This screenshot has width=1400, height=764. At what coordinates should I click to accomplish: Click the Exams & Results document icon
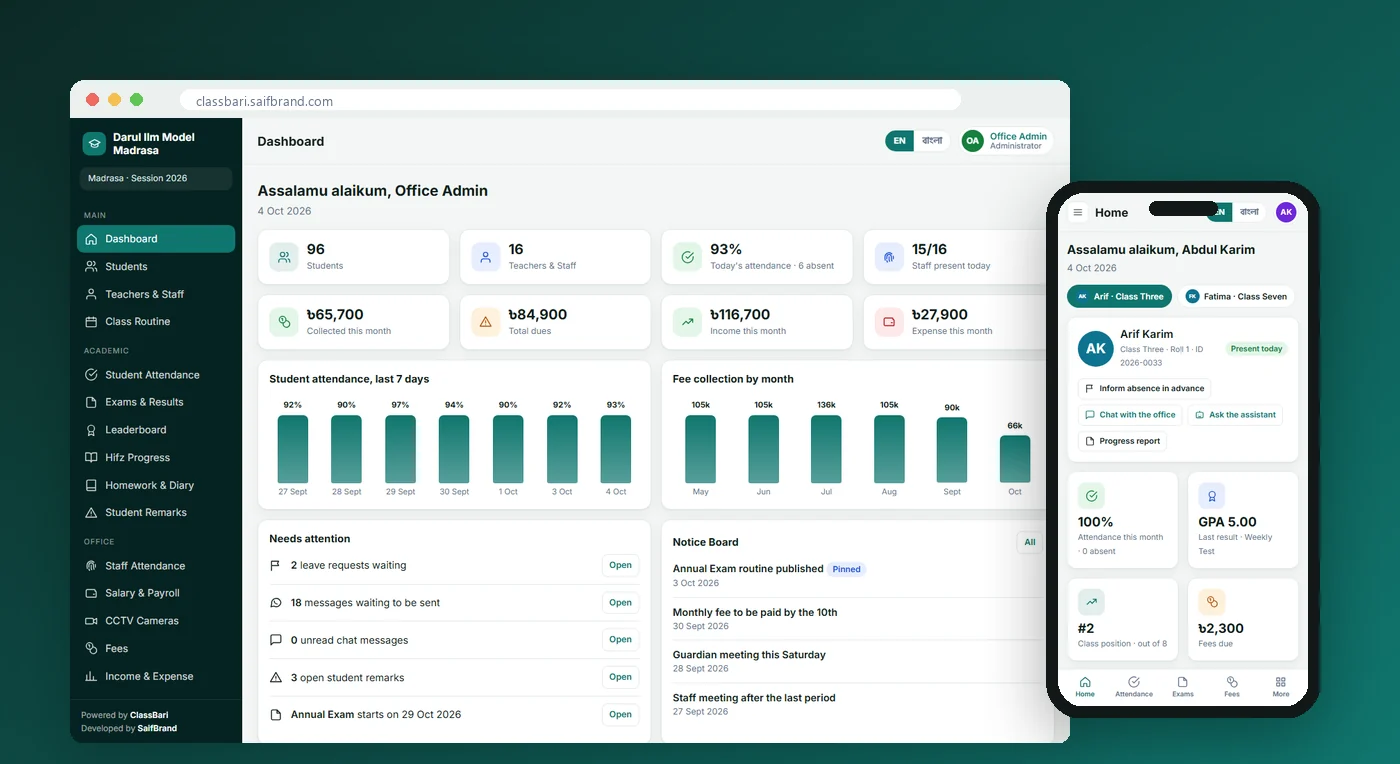(91, 402)
